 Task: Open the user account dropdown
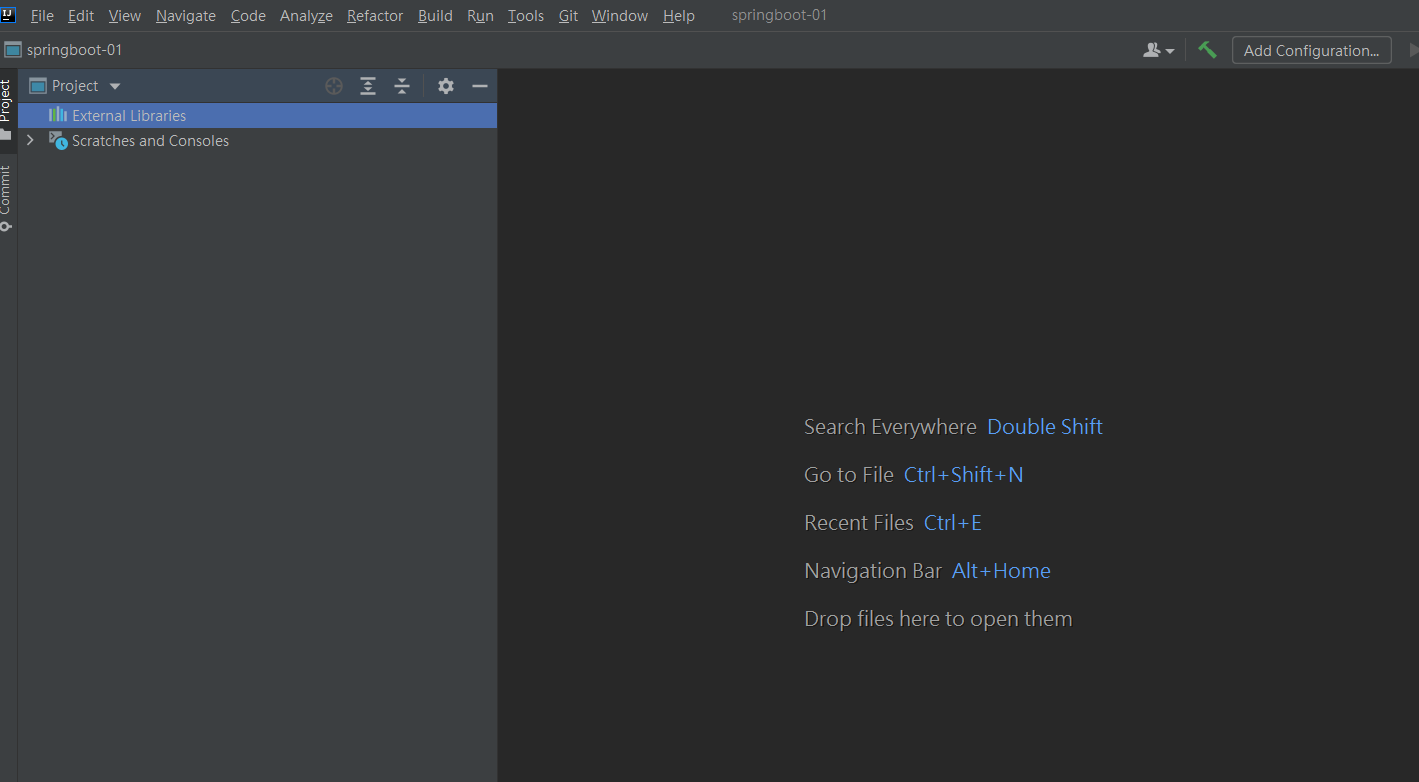pos(1159,50)
